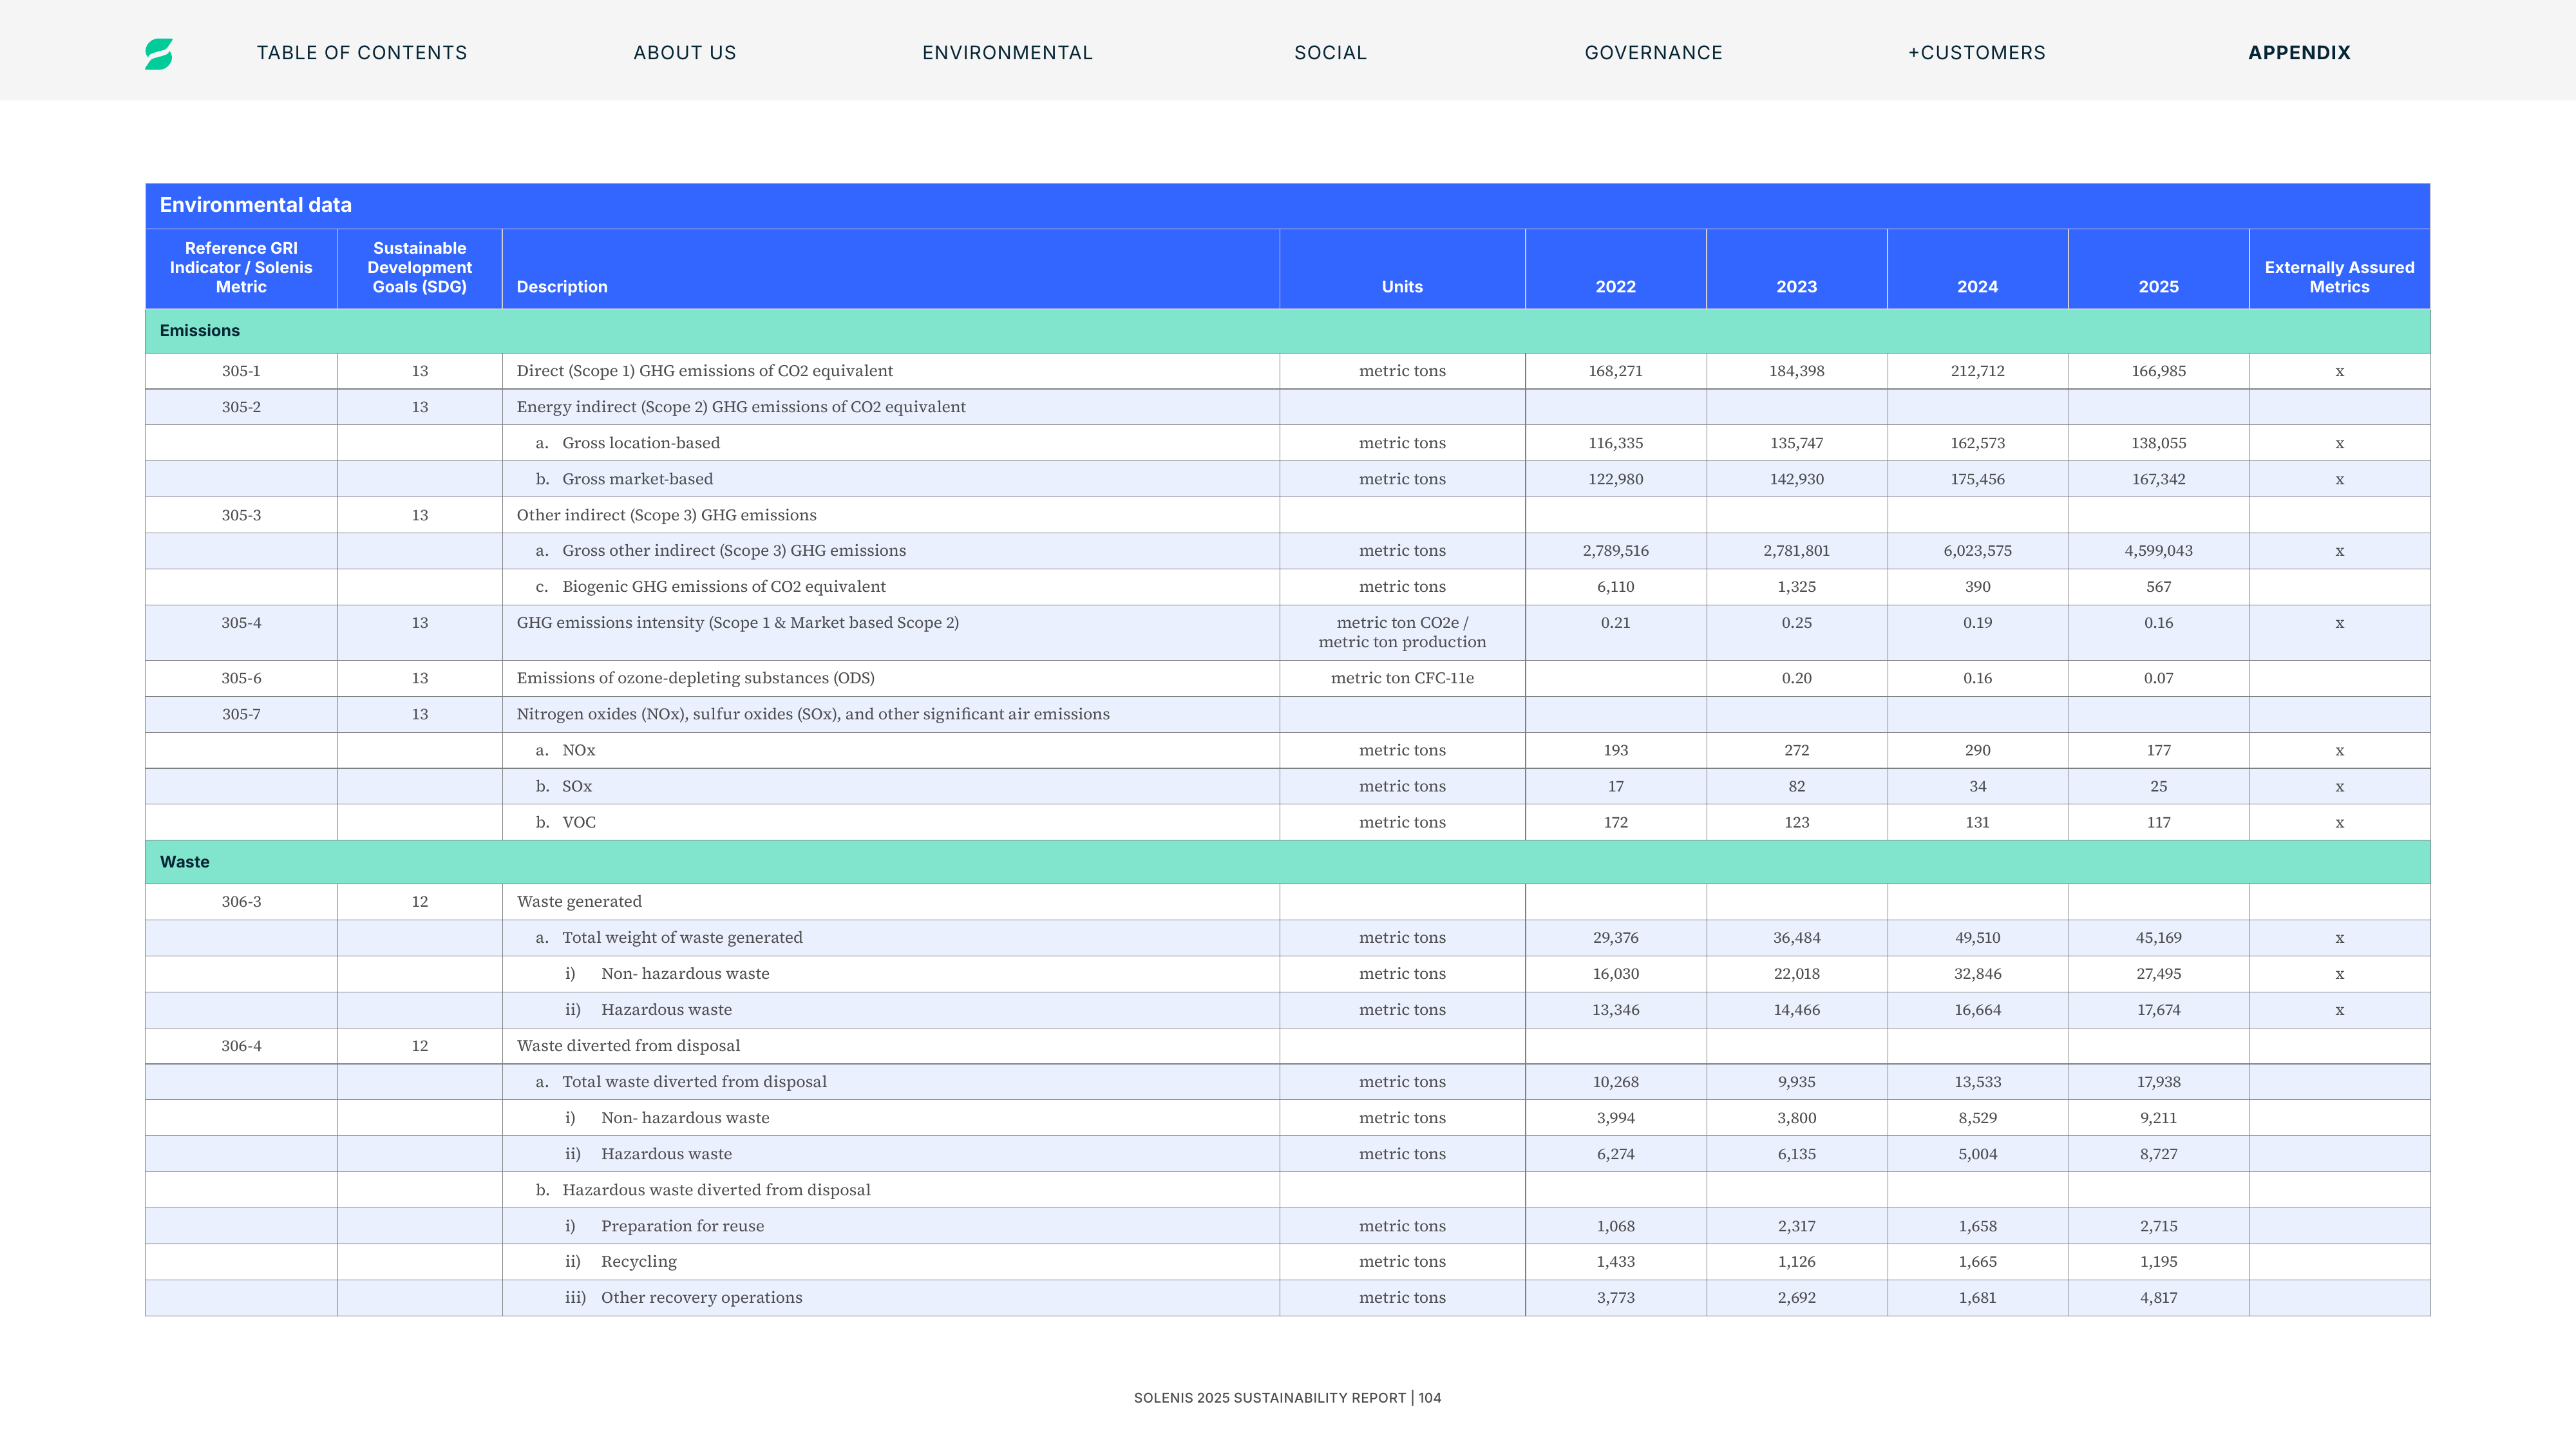Click the NOx 2023 value 272

coord(1796,750)
